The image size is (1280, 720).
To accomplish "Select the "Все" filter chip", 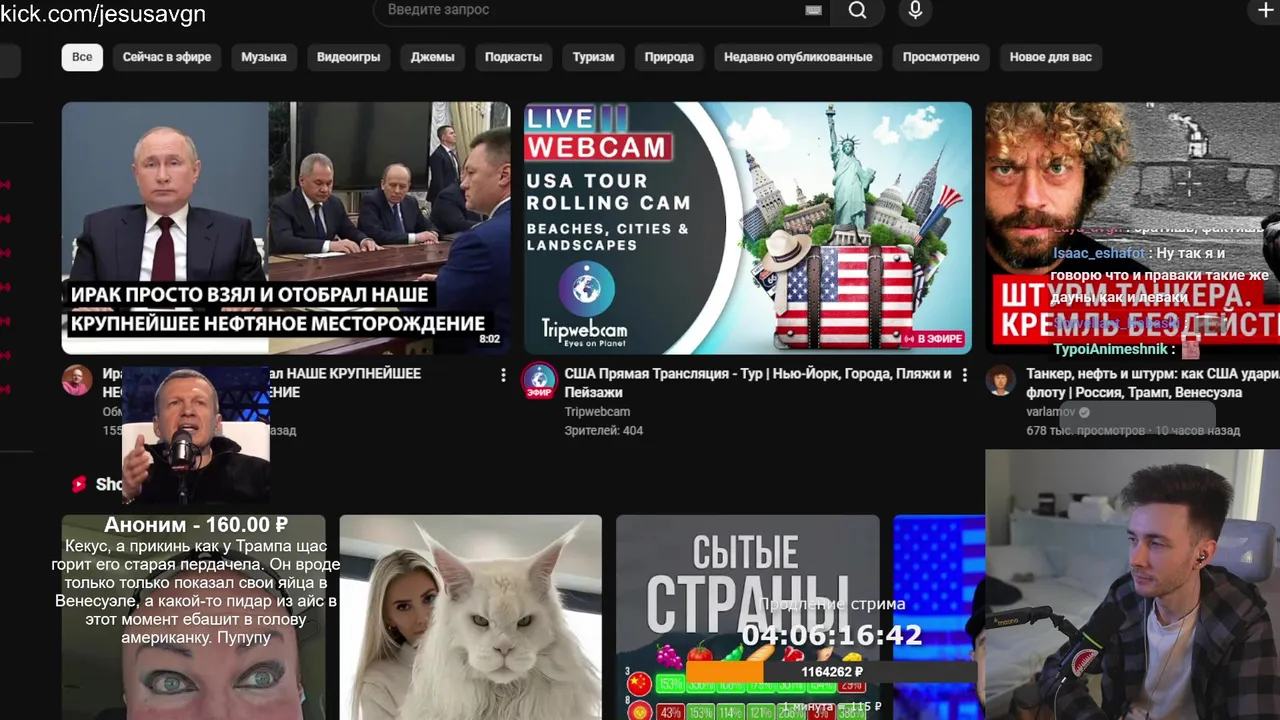I will (82, 57).
